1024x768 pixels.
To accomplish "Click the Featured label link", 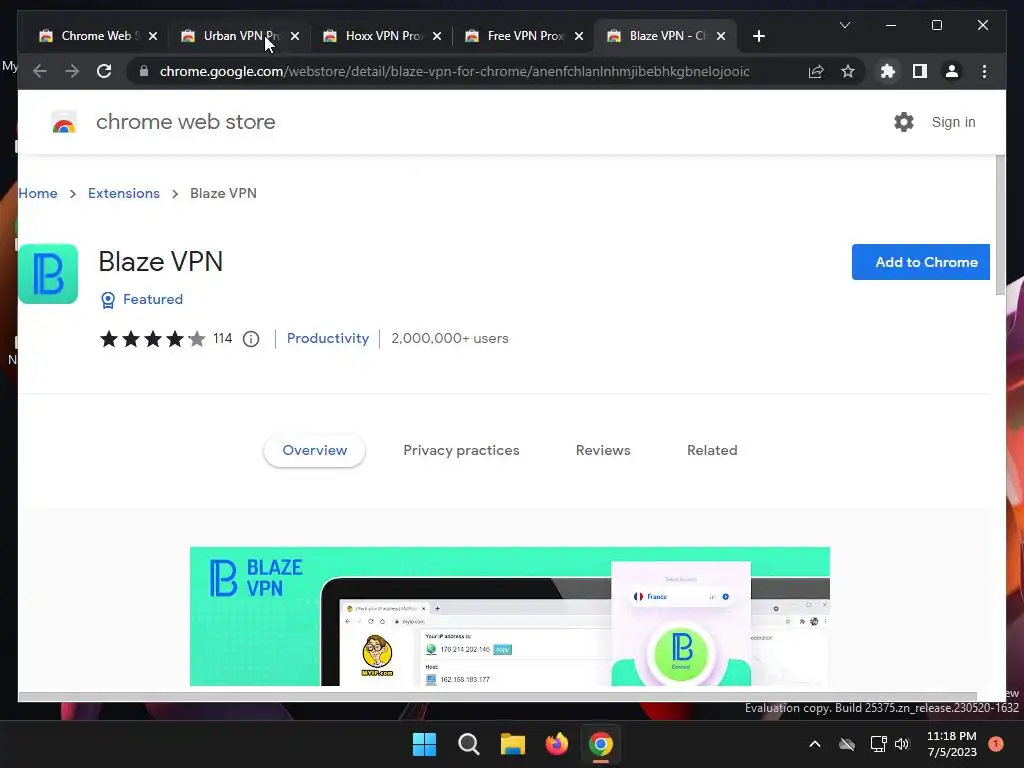I will pos(153,299).
